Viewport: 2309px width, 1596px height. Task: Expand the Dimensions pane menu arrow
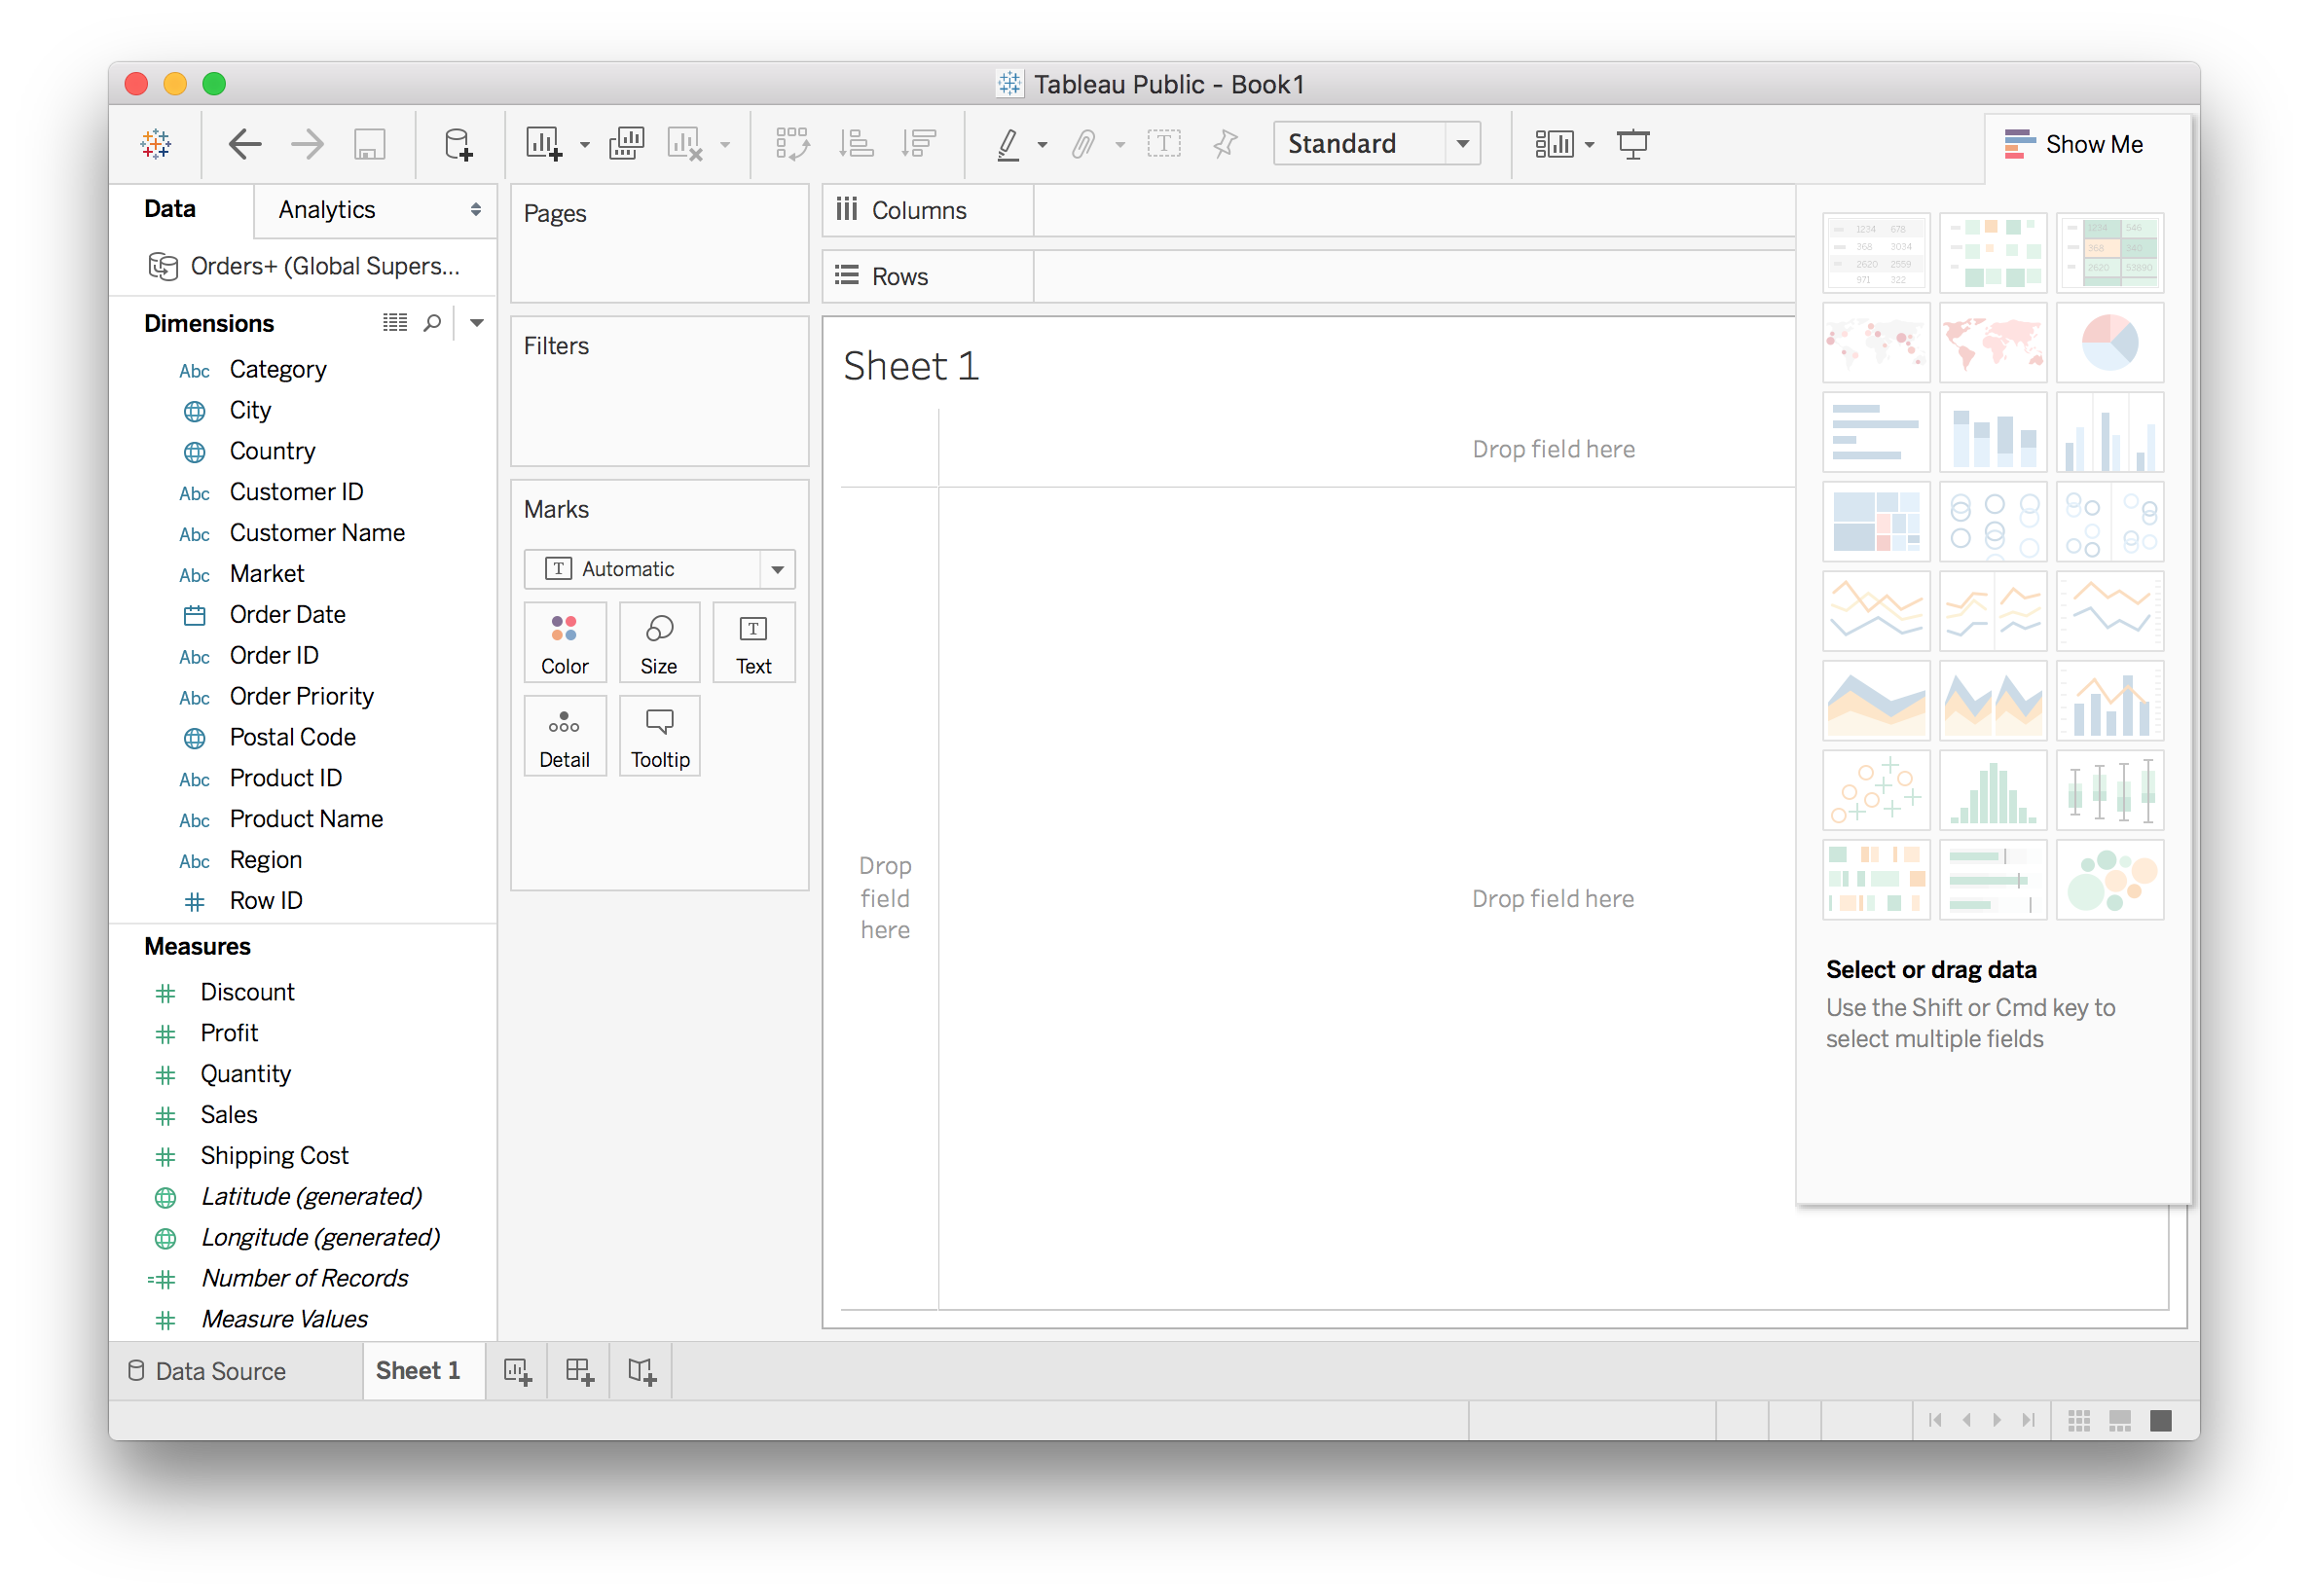[x=477, y=323]
